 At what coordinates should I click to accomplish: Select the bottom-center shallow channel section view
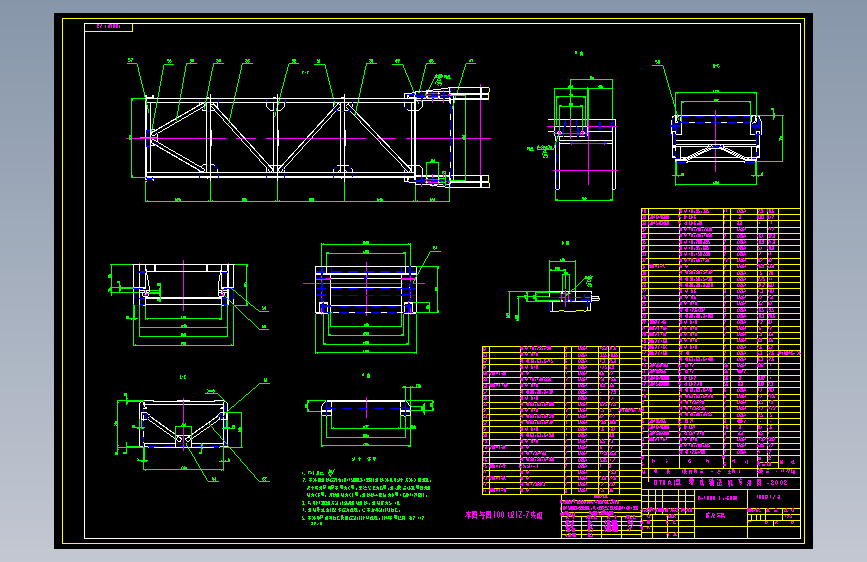click(367, 416)
